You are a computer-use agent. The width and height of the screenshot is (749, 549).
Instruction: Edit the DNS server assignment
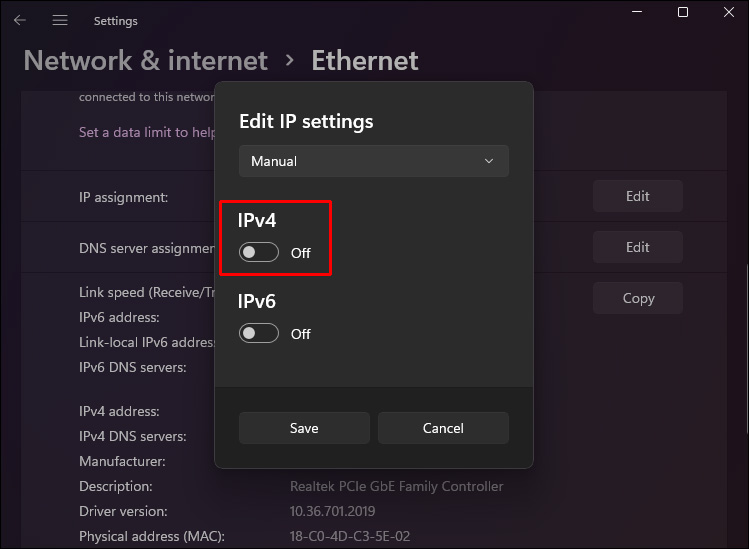(637, 247)
